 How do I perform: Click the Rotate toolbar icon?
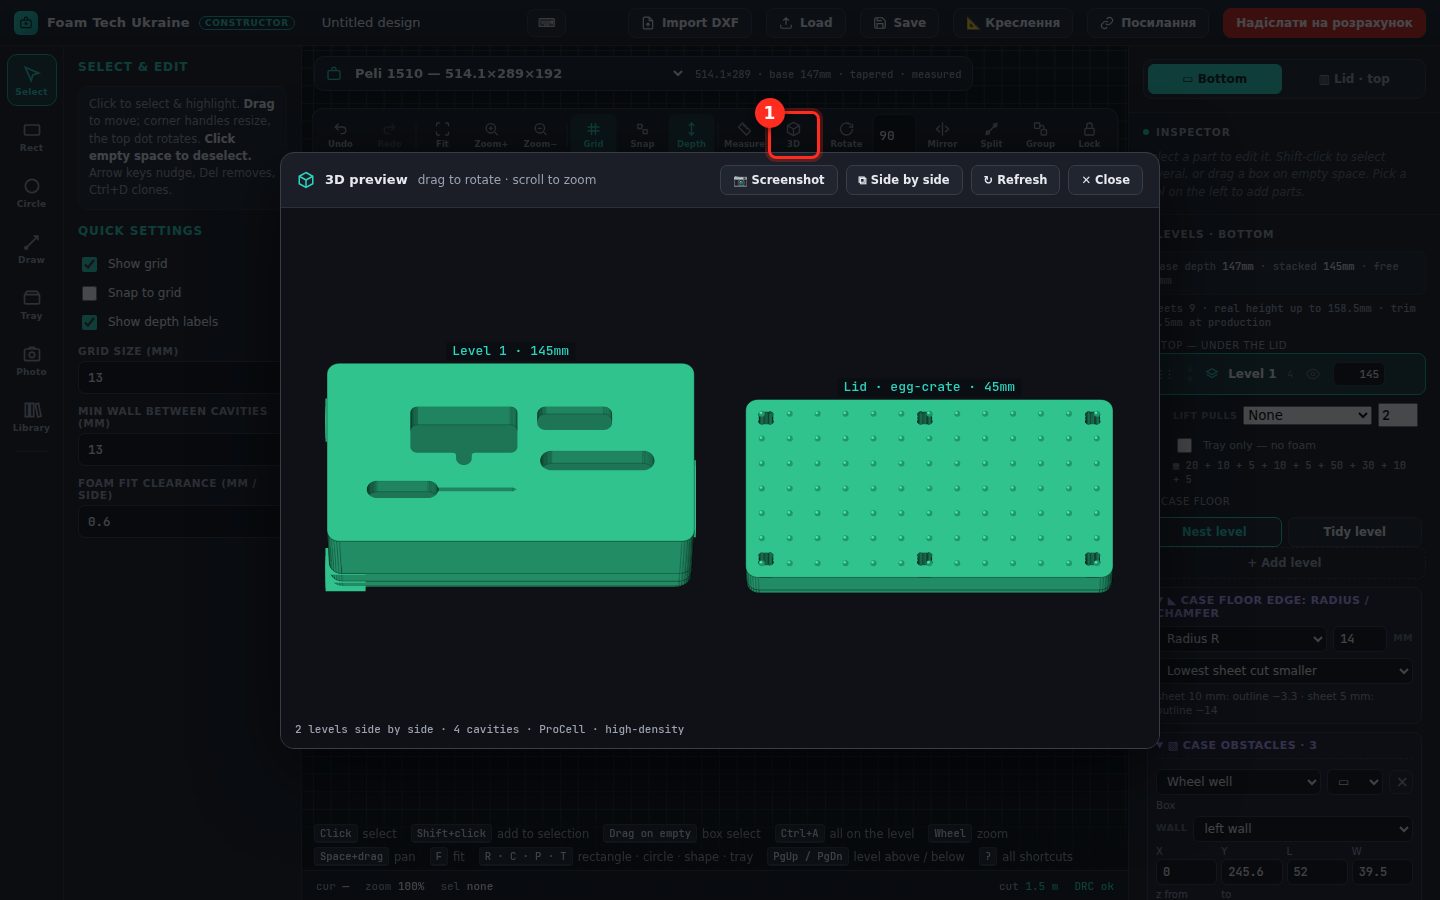point(846,134)
